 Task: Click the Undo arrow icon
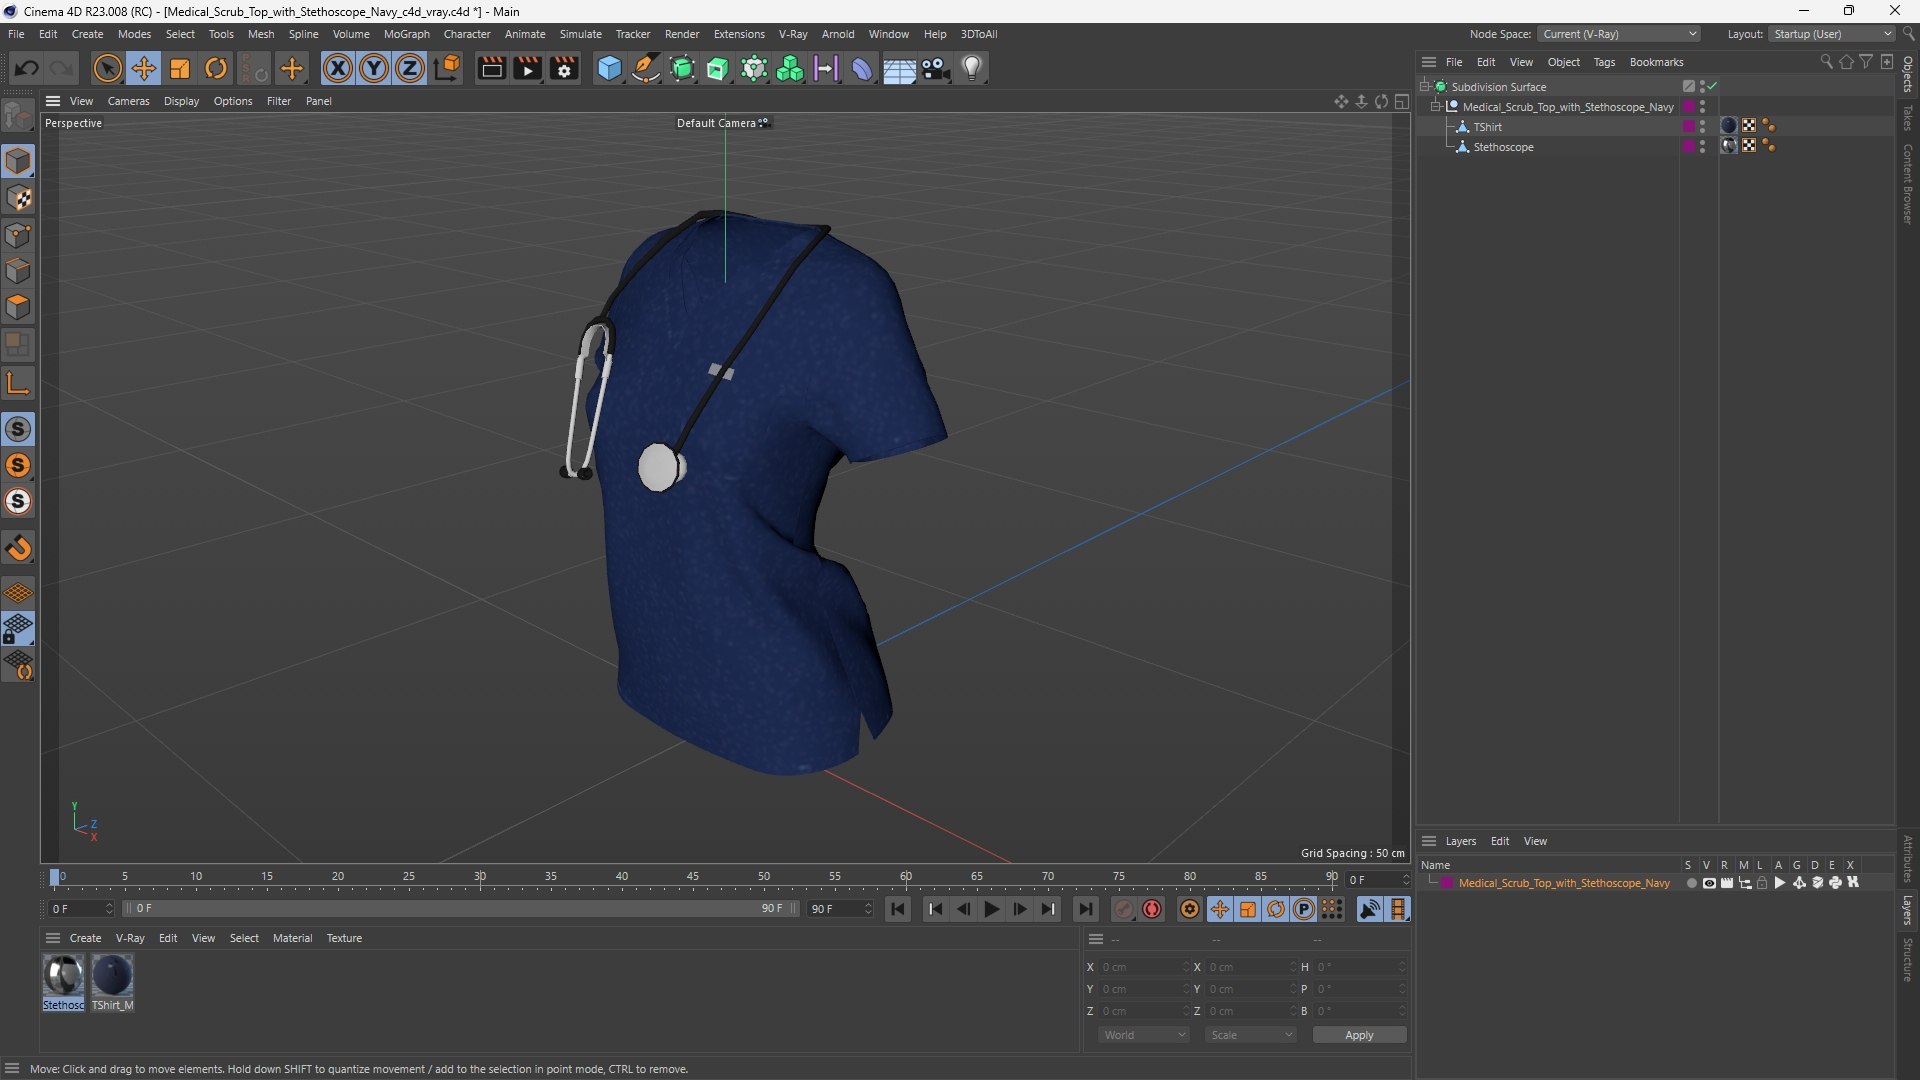[x=27, y=68]
